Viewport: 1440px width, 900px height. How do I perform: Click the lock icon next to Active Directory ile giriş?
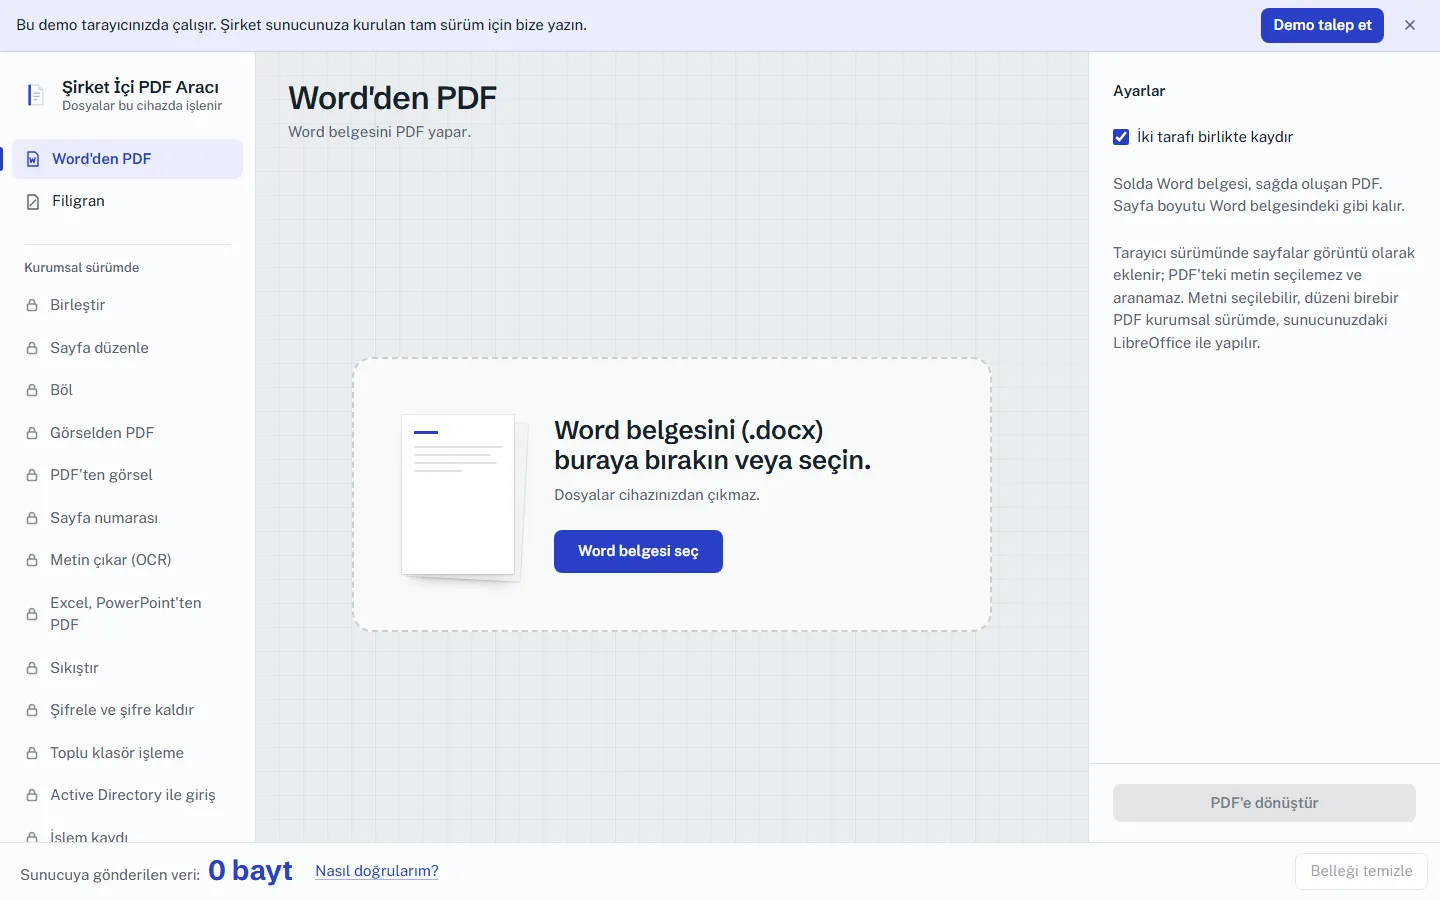(32, 795)
